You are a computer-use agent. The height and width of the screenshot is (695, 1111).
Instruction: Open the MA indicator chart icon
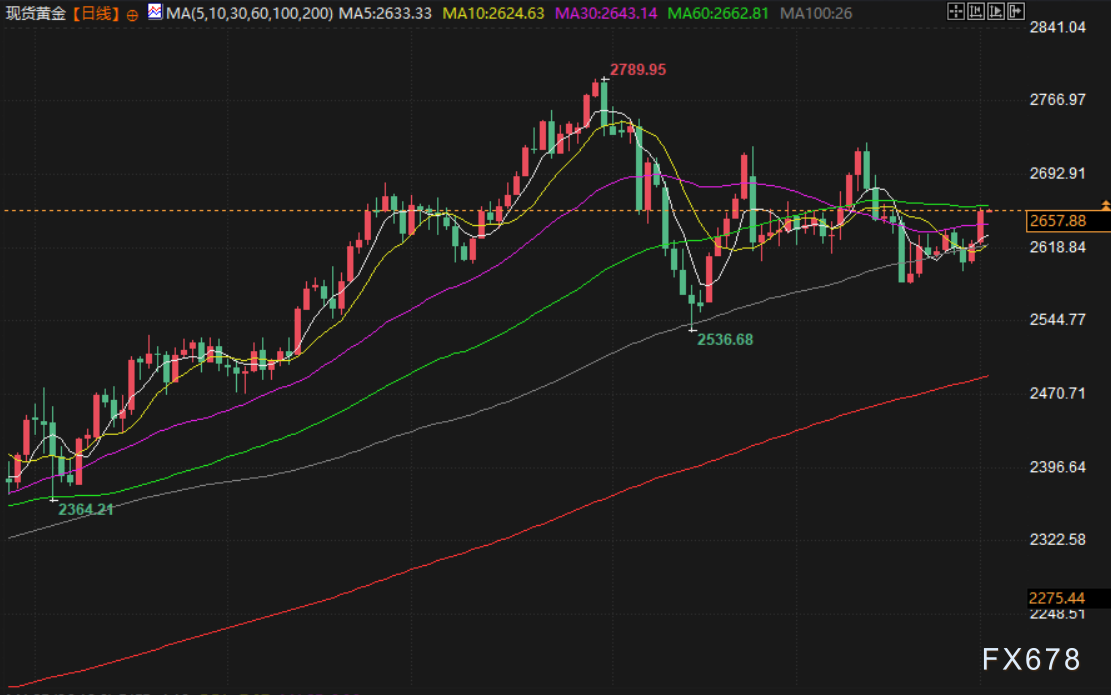(155, 13)
